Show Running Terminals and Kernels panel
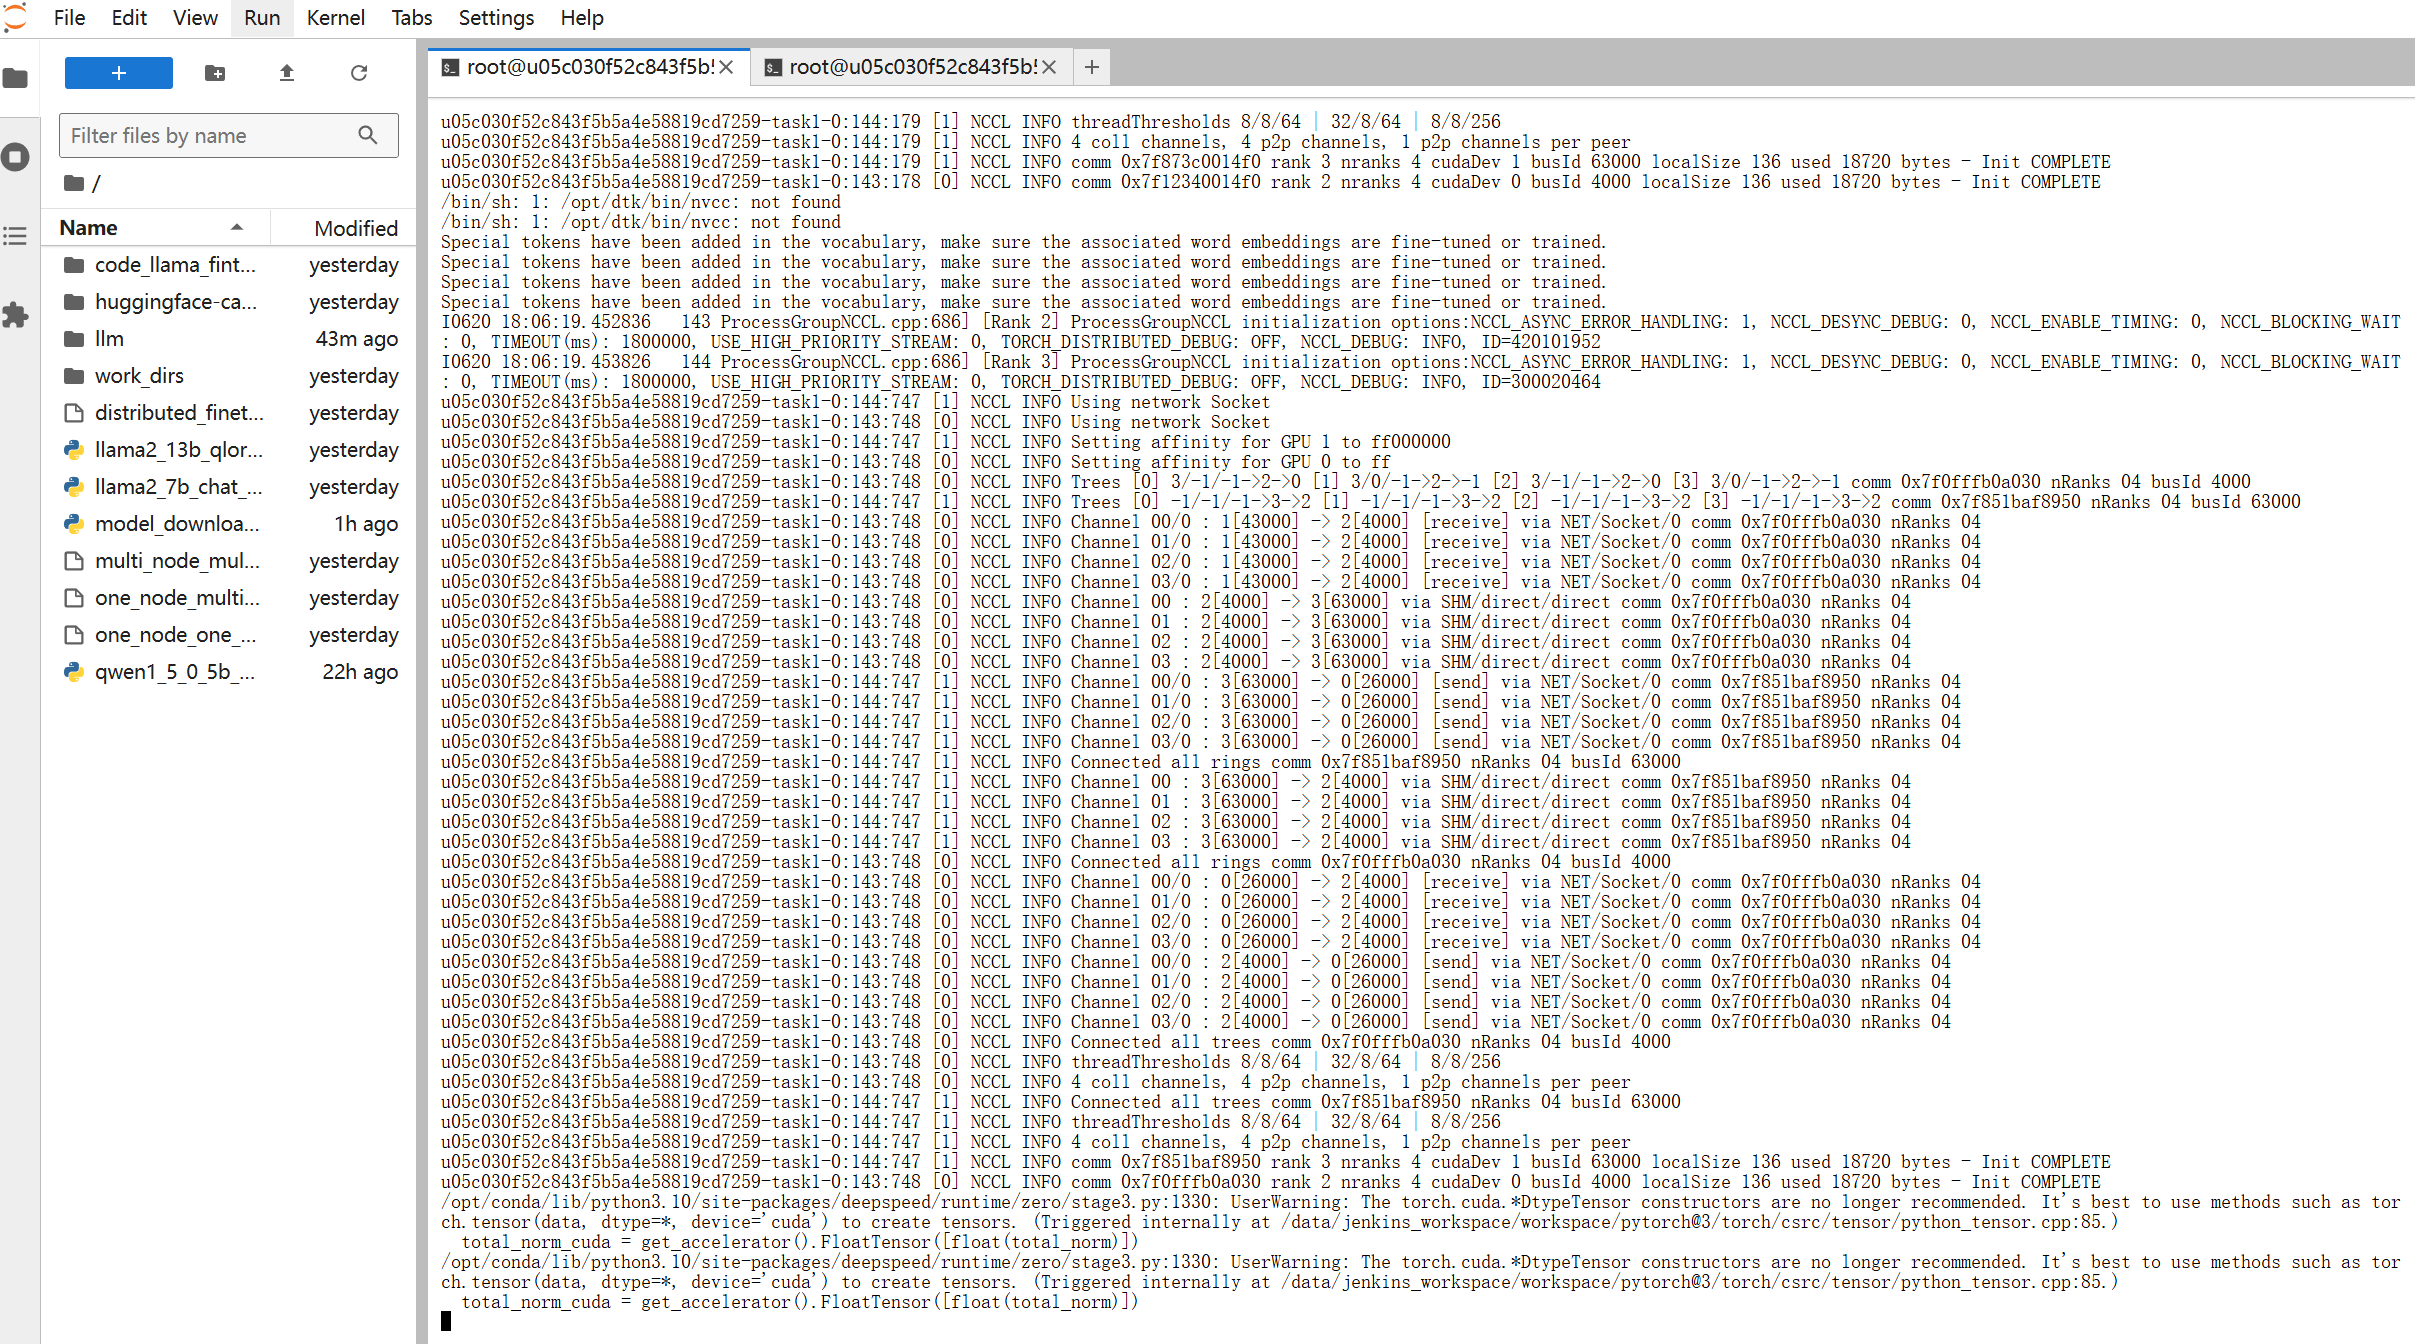 (16, 157)
